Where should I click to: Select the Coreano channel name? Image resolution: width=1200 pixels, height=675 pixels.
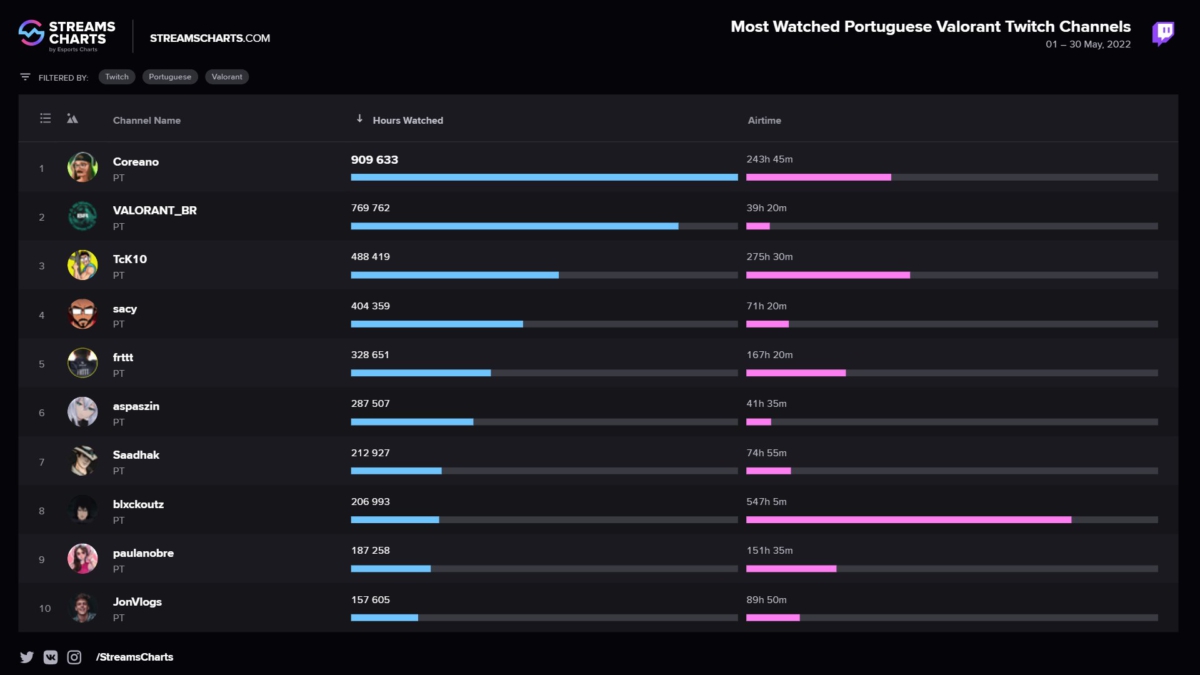[x=136, y=162]
